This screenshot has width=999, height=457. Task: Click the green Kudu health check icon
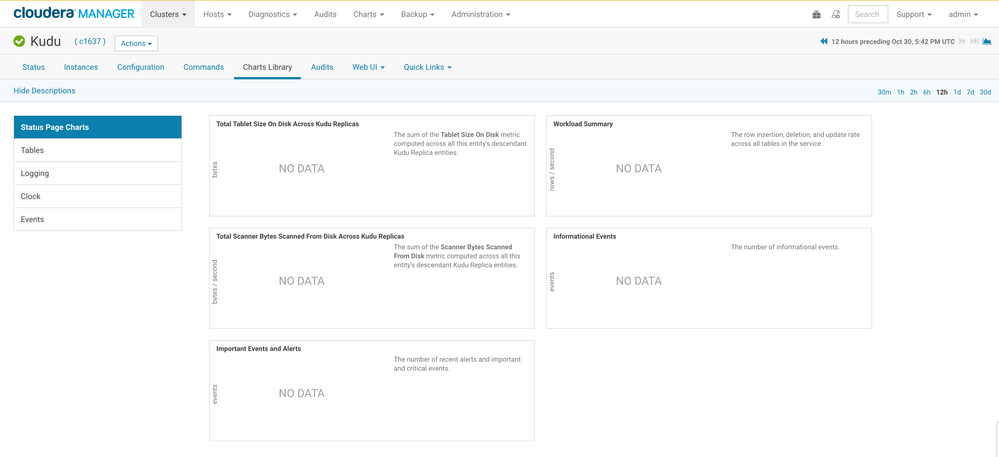(19, 41)
